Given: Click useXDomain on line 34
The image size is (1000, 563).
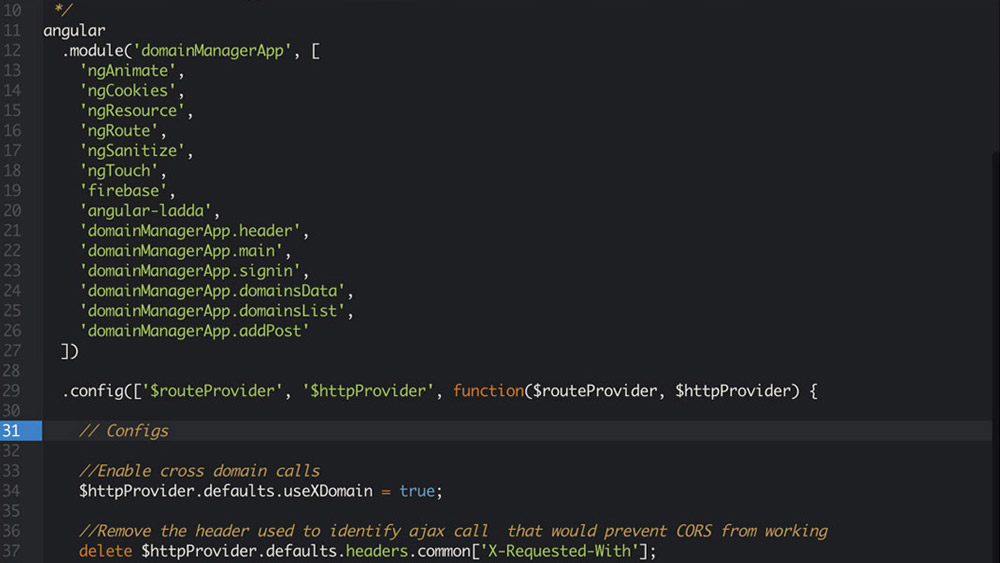Looking at the screenshot, I should [x=328, y=491].
